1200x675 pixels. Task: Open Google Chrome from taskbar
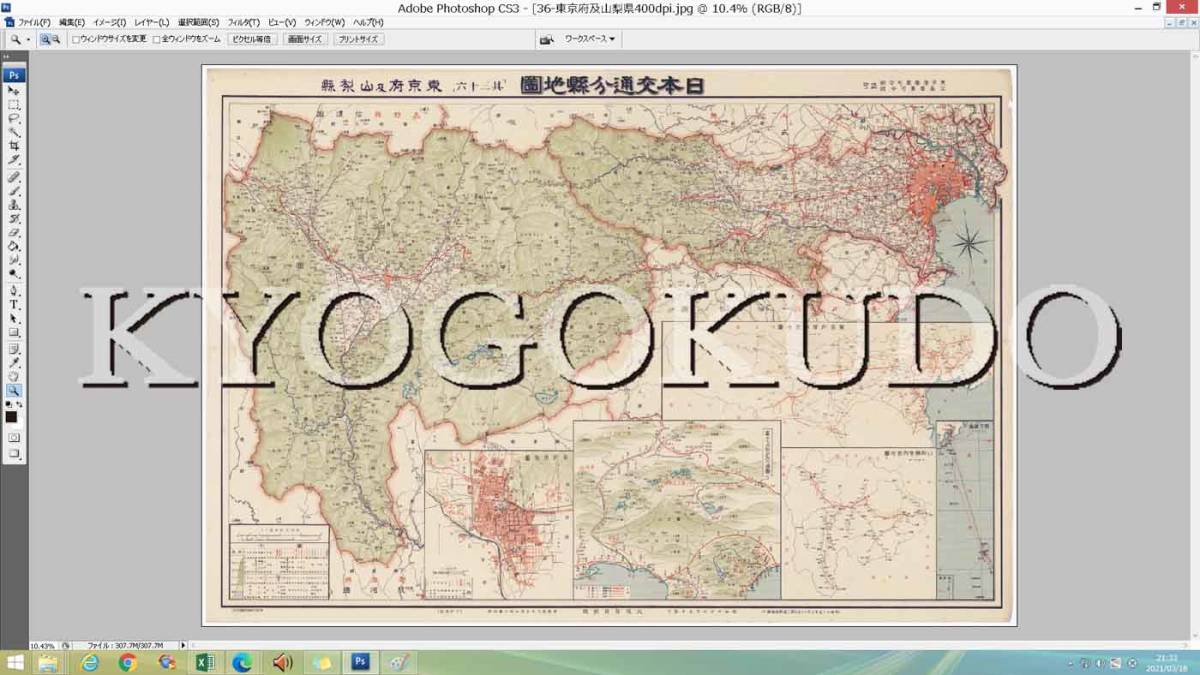tap(127, 663)
